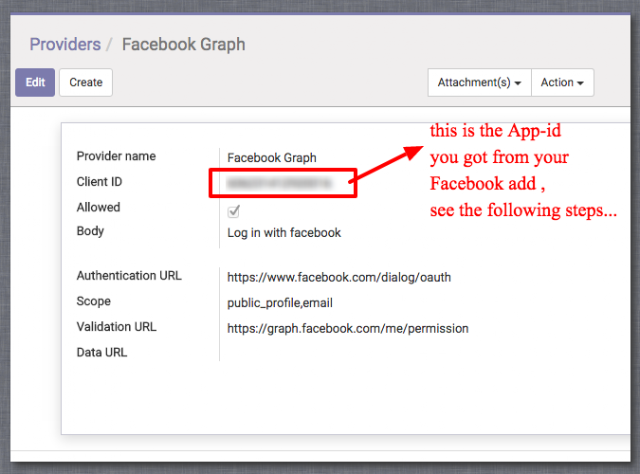Click the Allowed field label
This screenshot has height=474, width=640.
(98, 207)
